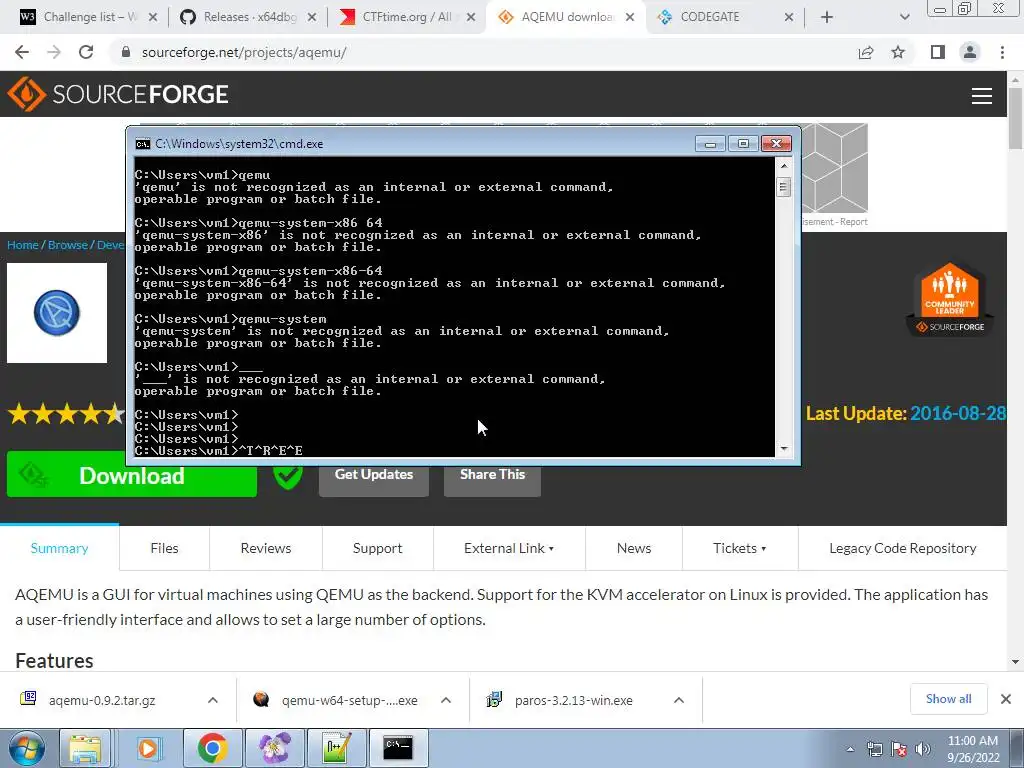The image size is (1024, 768).
Task: Open a new browser tab
Action: 827,17
